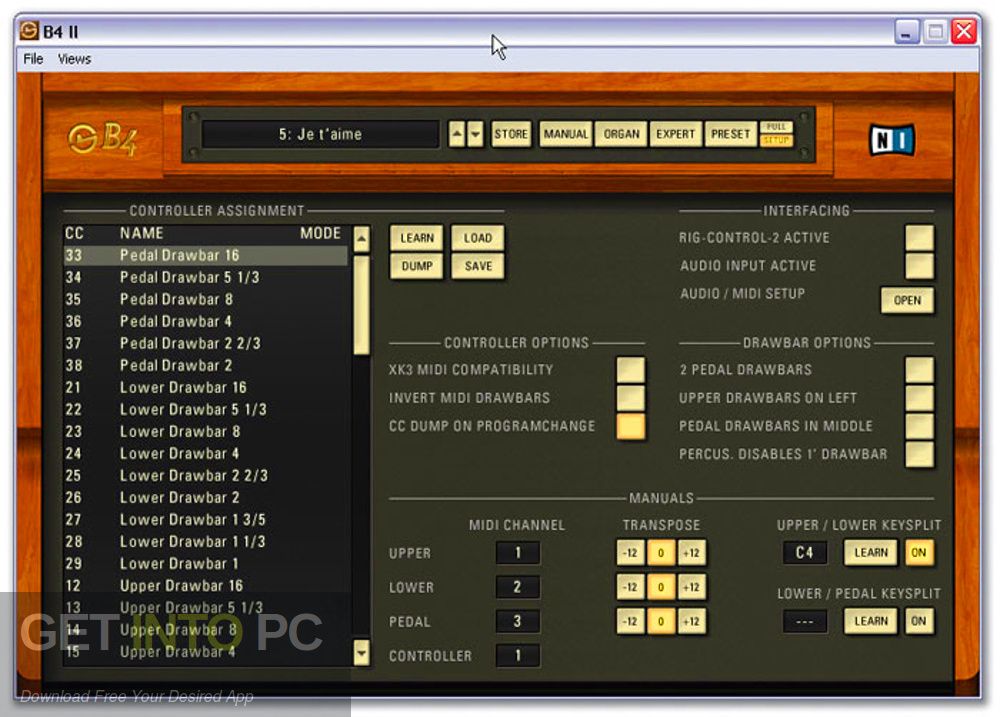The image size is (1000, 717).
Task: Set Upper transpose to 0
Action: 661,552
